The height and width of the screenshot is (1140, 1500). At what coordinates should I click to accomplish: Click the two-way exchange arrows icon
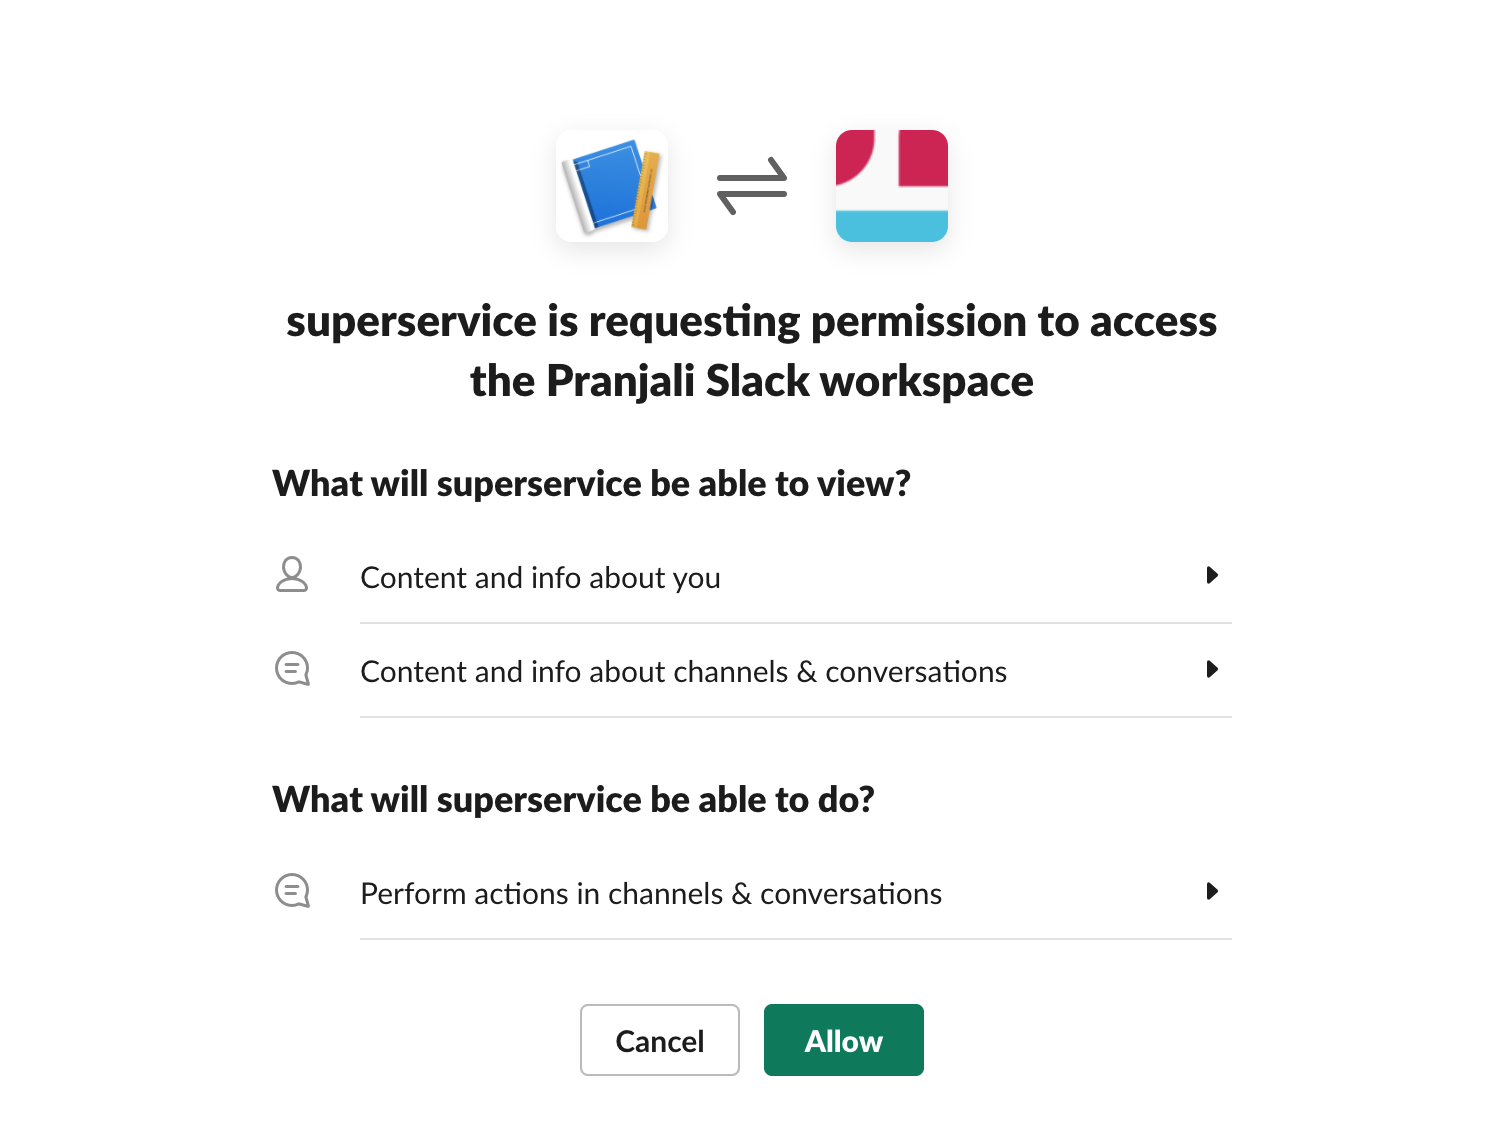click(752, 186)
